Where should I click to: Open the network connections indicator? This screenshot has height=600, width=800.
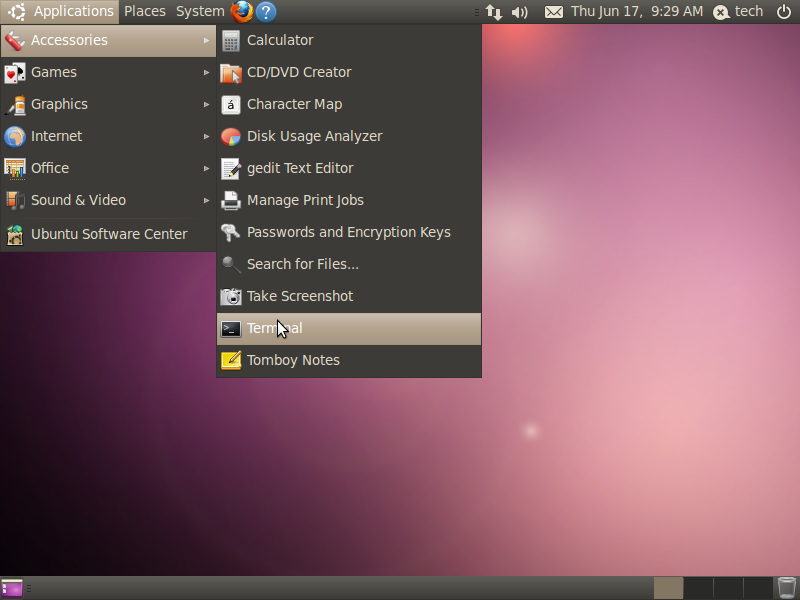493,12
